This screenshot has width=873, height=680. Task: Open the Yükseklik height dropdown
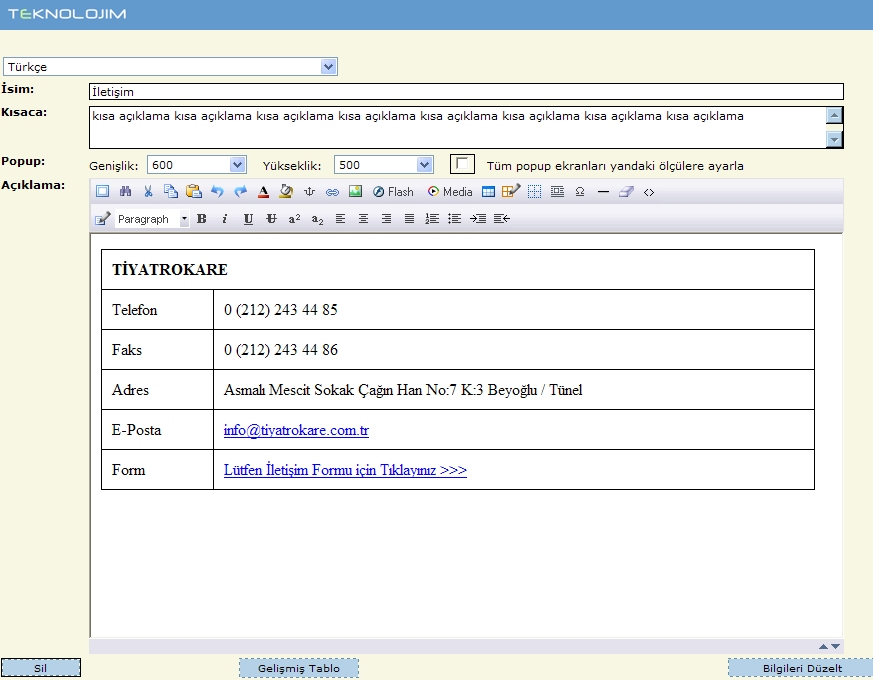384,165
